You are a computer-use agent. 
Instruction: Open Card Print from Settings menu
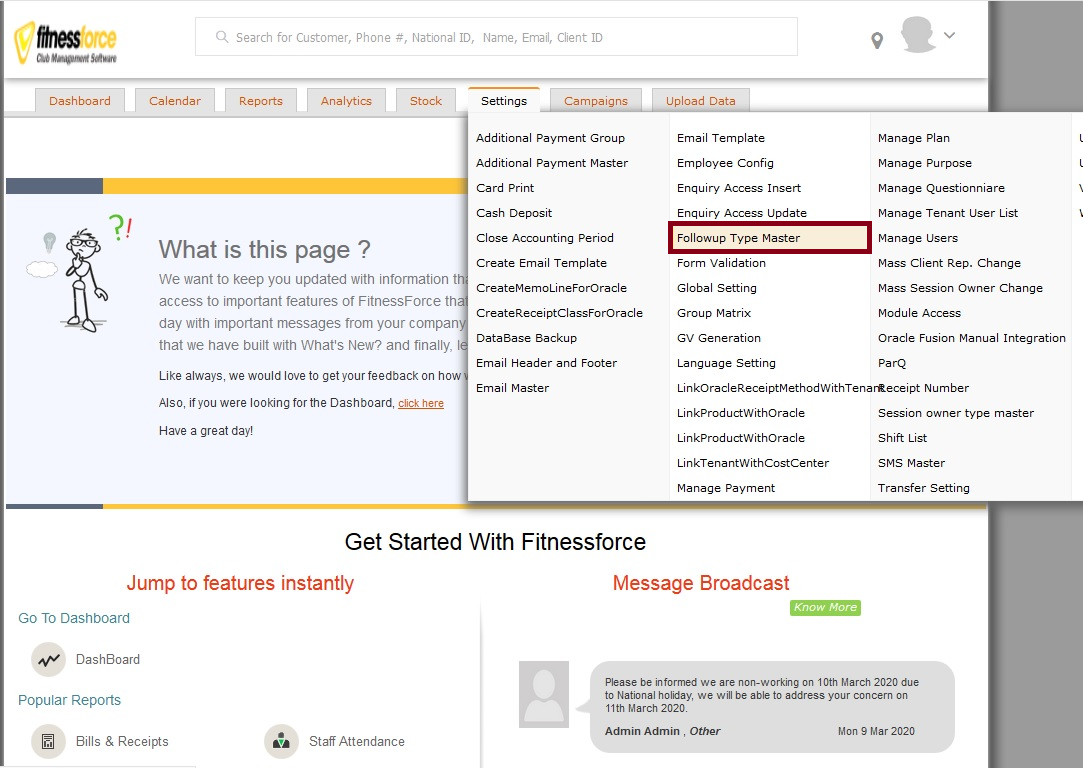(x=505, y=188)
